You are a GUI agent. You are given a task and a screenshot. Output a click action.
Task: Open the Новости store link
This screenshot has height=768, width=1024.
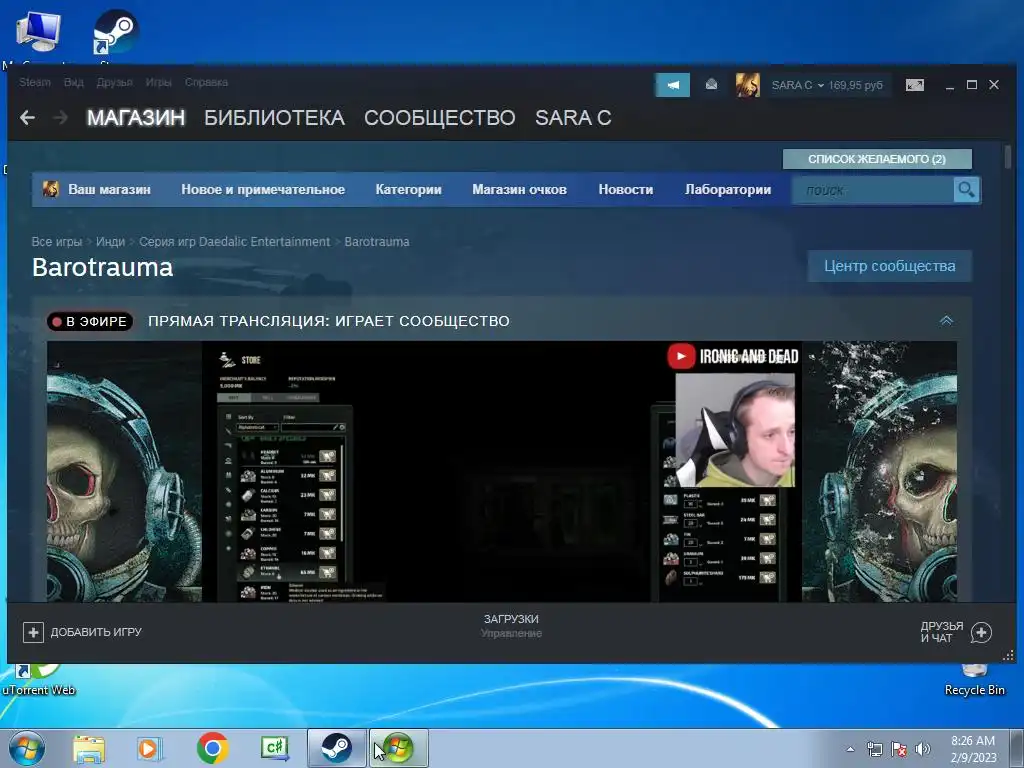click(626, 189)
